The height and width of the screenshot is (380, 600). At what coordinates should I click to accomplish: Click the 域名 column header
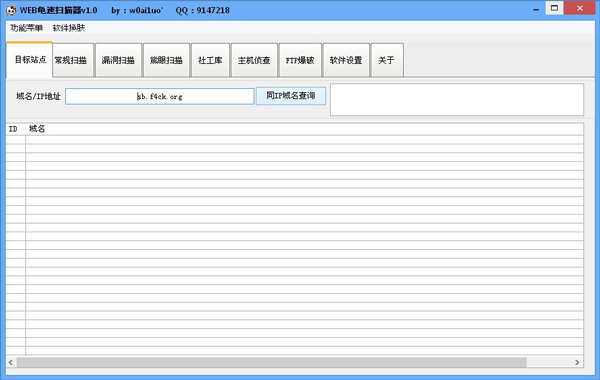coord(305,129)
